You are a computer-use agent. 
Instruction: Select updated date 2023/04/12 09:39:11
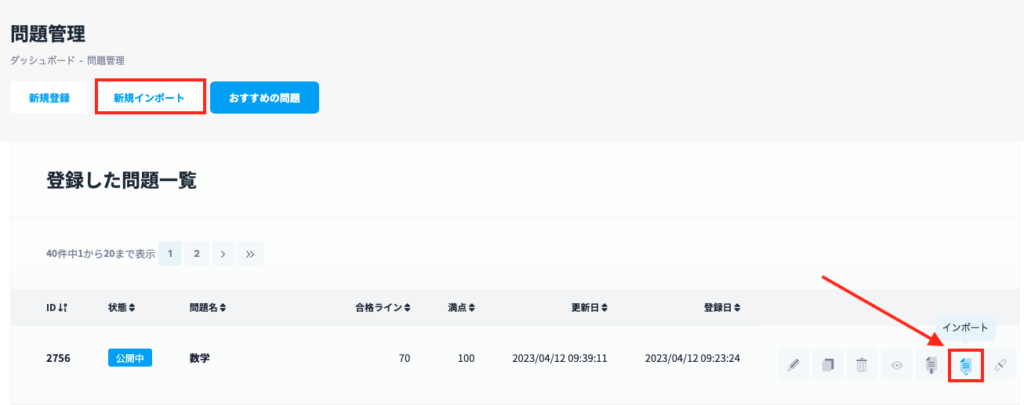[560, 358]
